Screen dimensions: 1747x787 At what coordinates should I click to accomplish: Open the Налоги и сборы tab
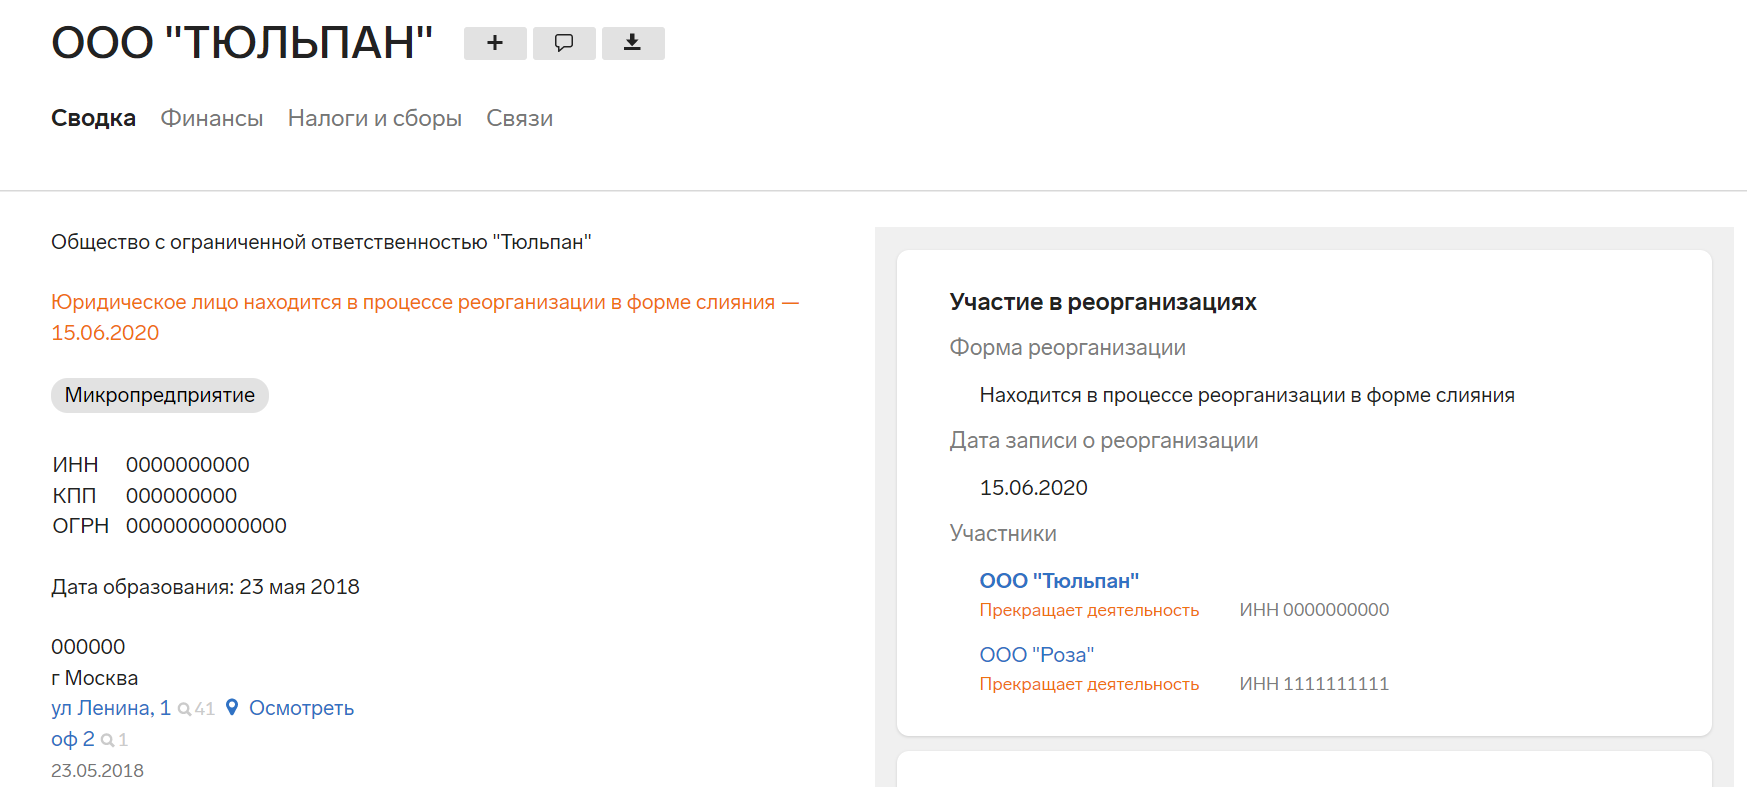pos(375,118)
